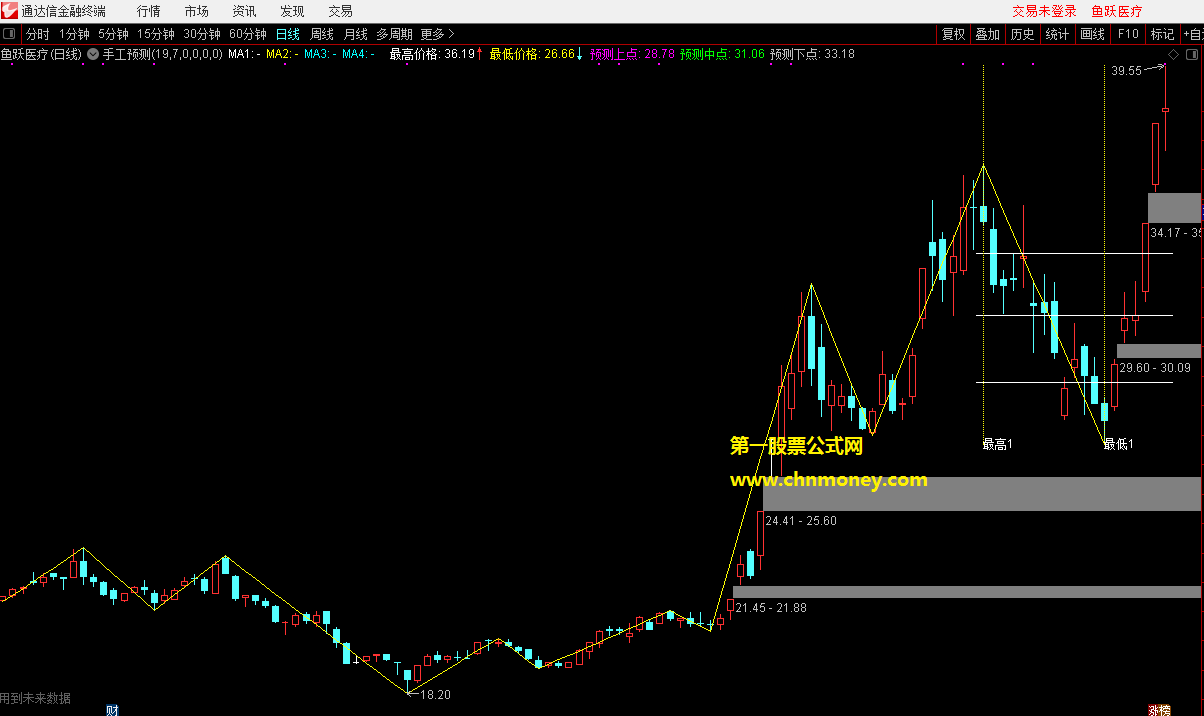Click the 预测上点: 28.78 value

[x=633, y=54]
